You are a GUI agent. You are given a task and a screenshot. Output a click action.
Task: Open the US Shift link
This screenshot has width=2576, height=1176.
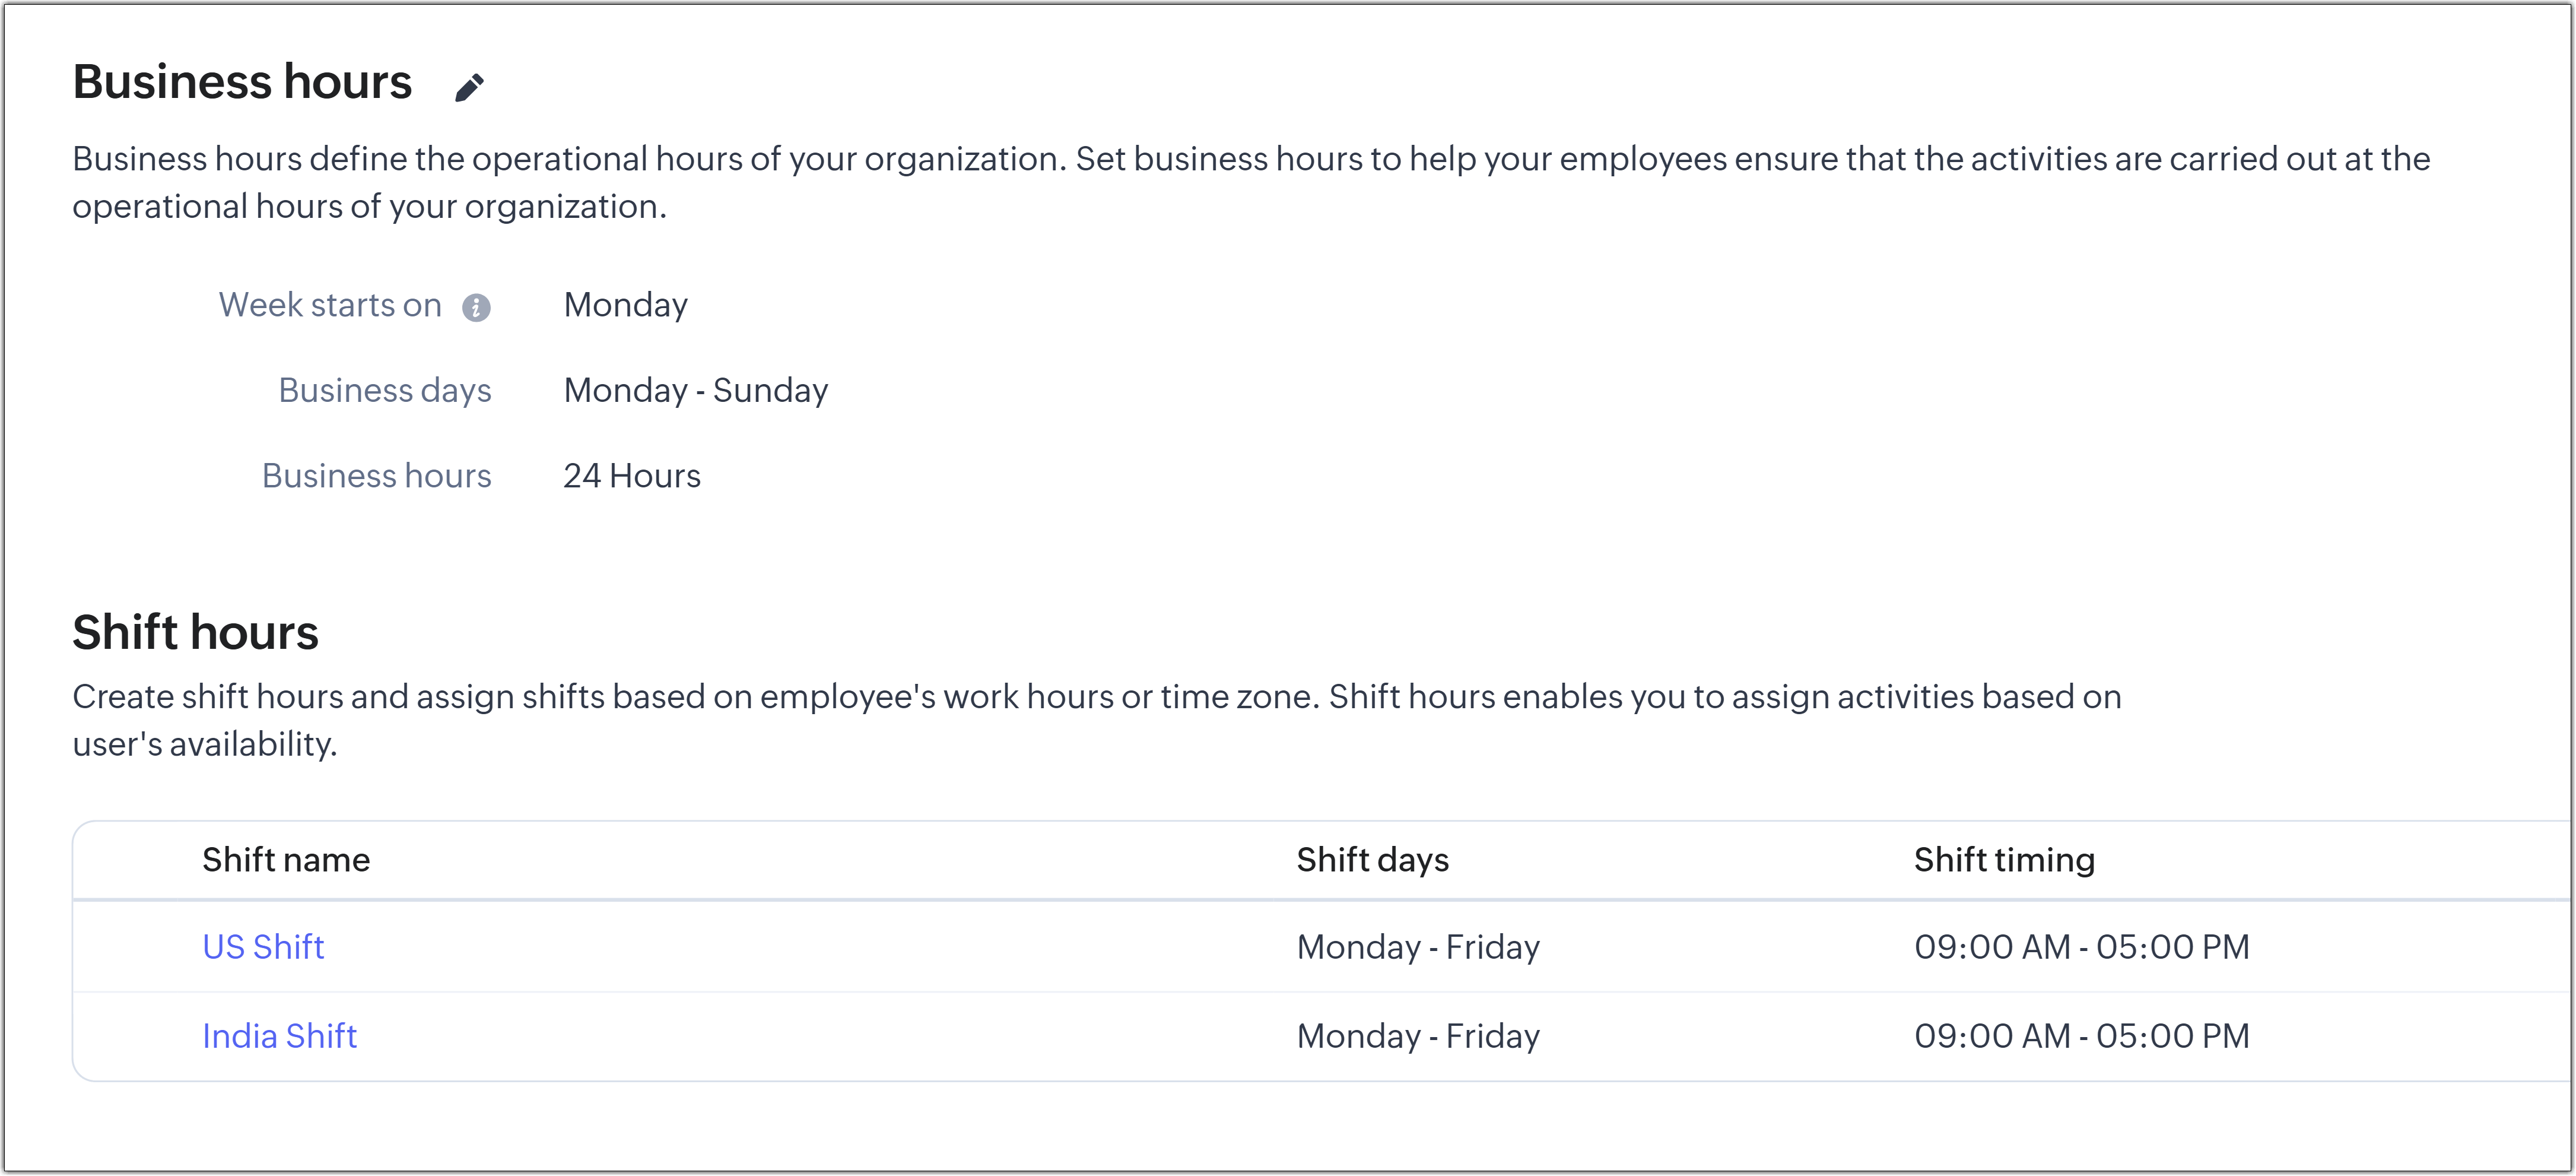[263, 946]
